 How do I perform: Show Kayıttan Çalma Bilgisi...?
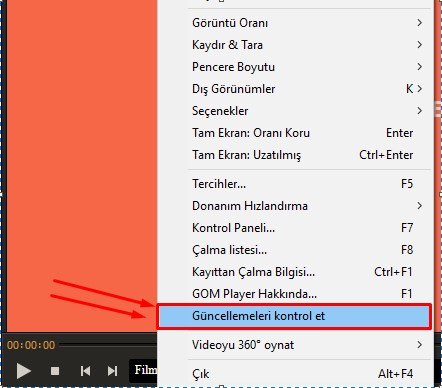click(x=295, y=272)
